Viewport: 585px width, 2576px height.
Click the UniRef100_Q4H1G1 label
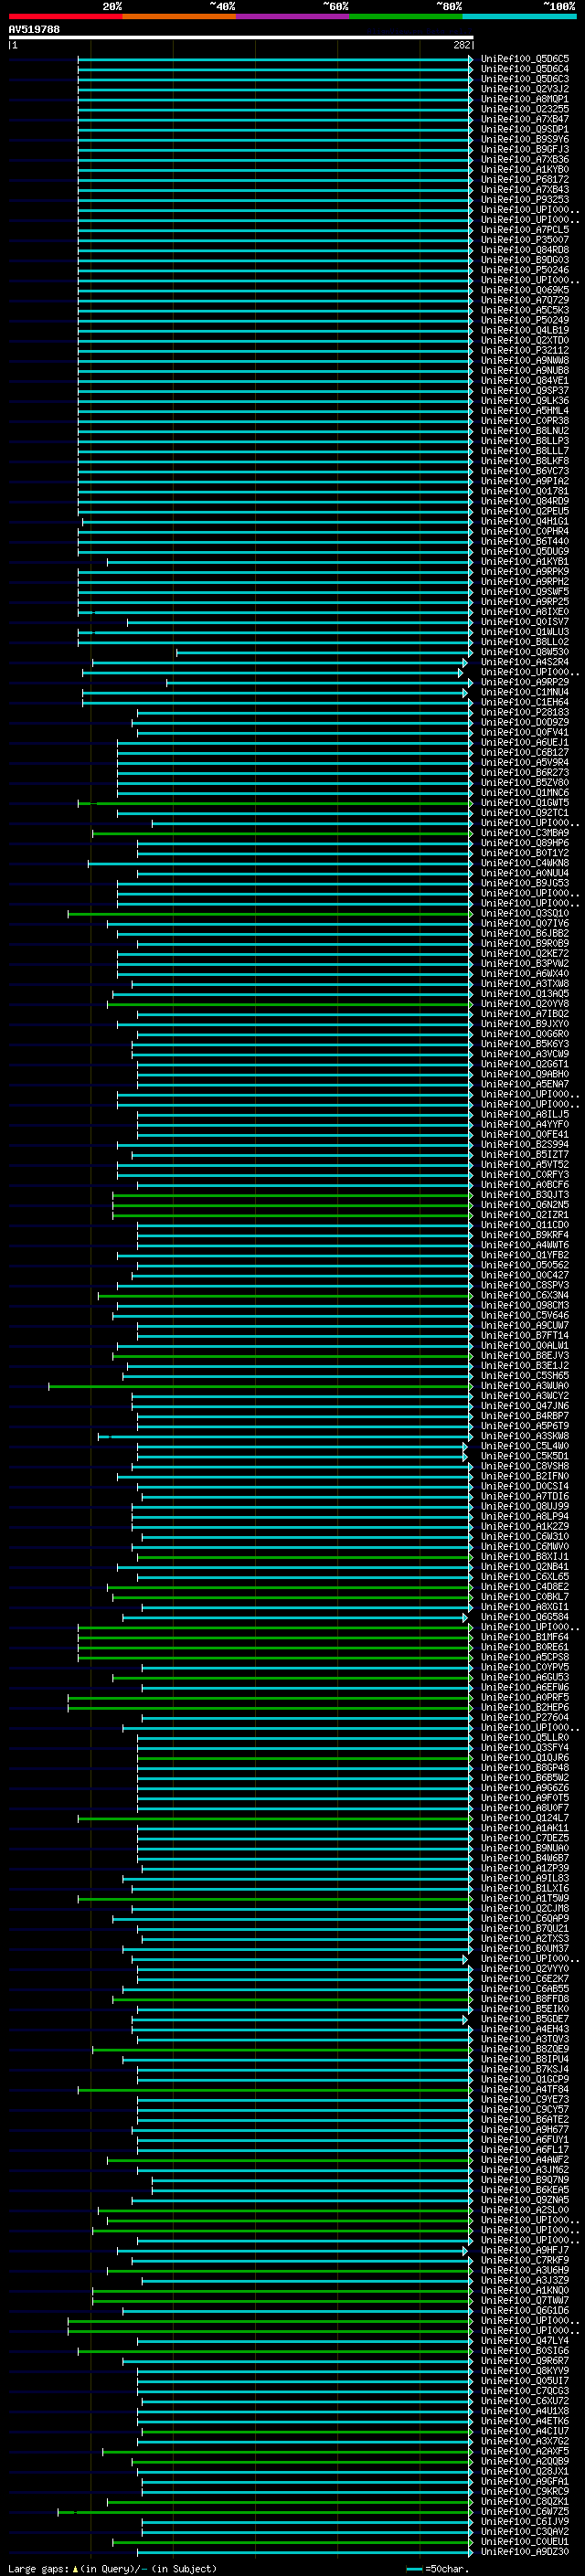pos(525,521)
